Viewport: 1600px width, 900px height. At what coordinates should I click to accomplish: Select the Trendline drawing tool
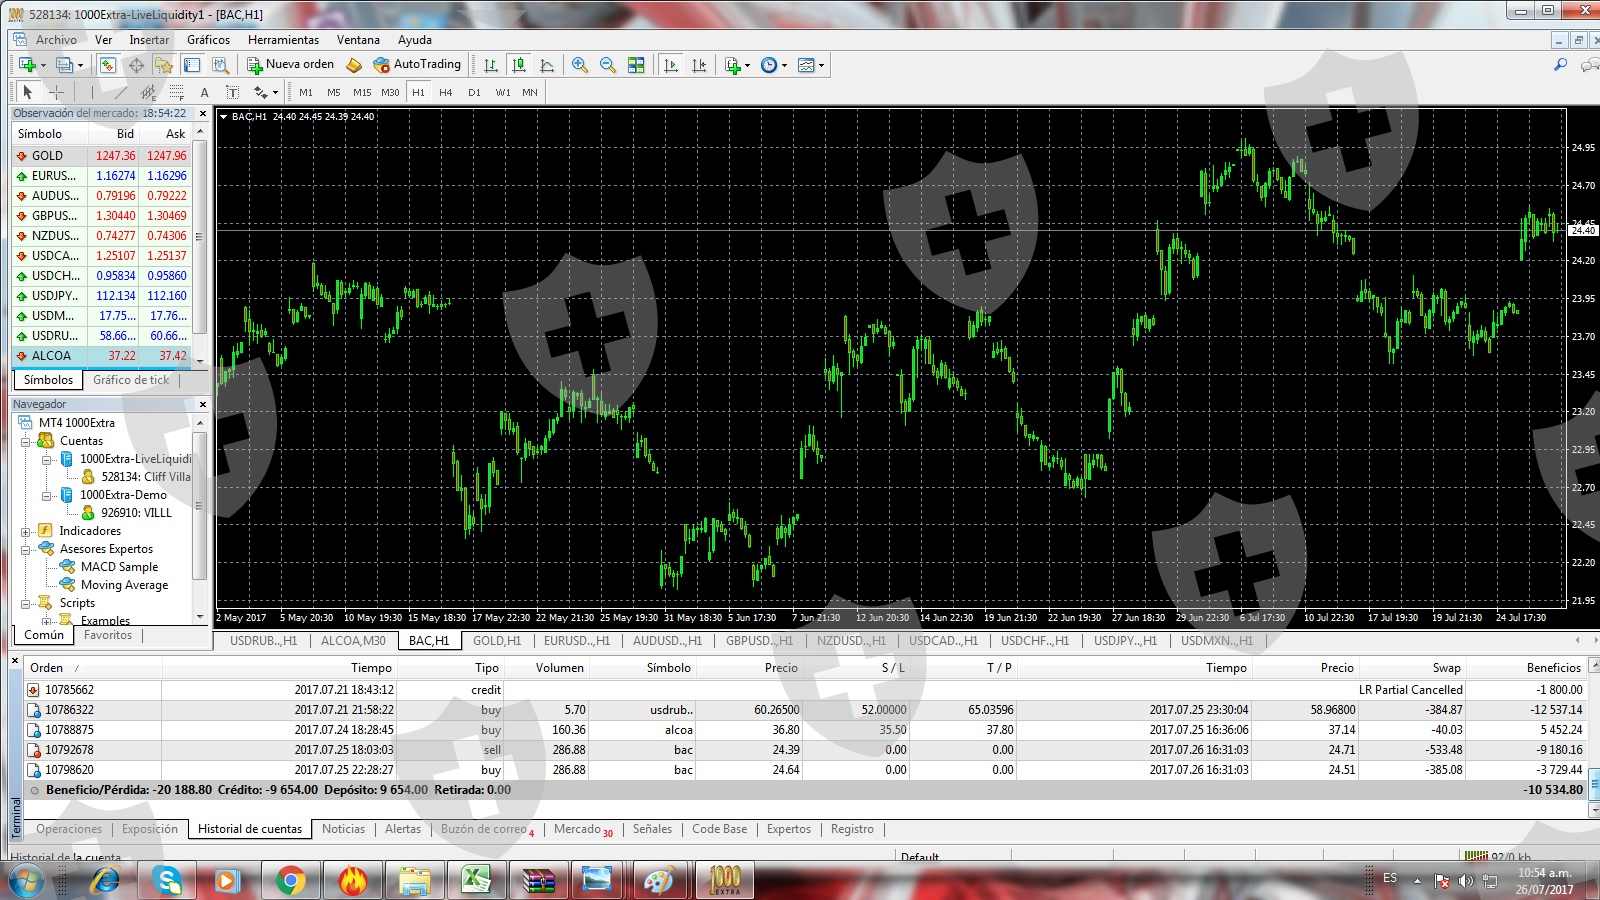(x=120, y=92)
